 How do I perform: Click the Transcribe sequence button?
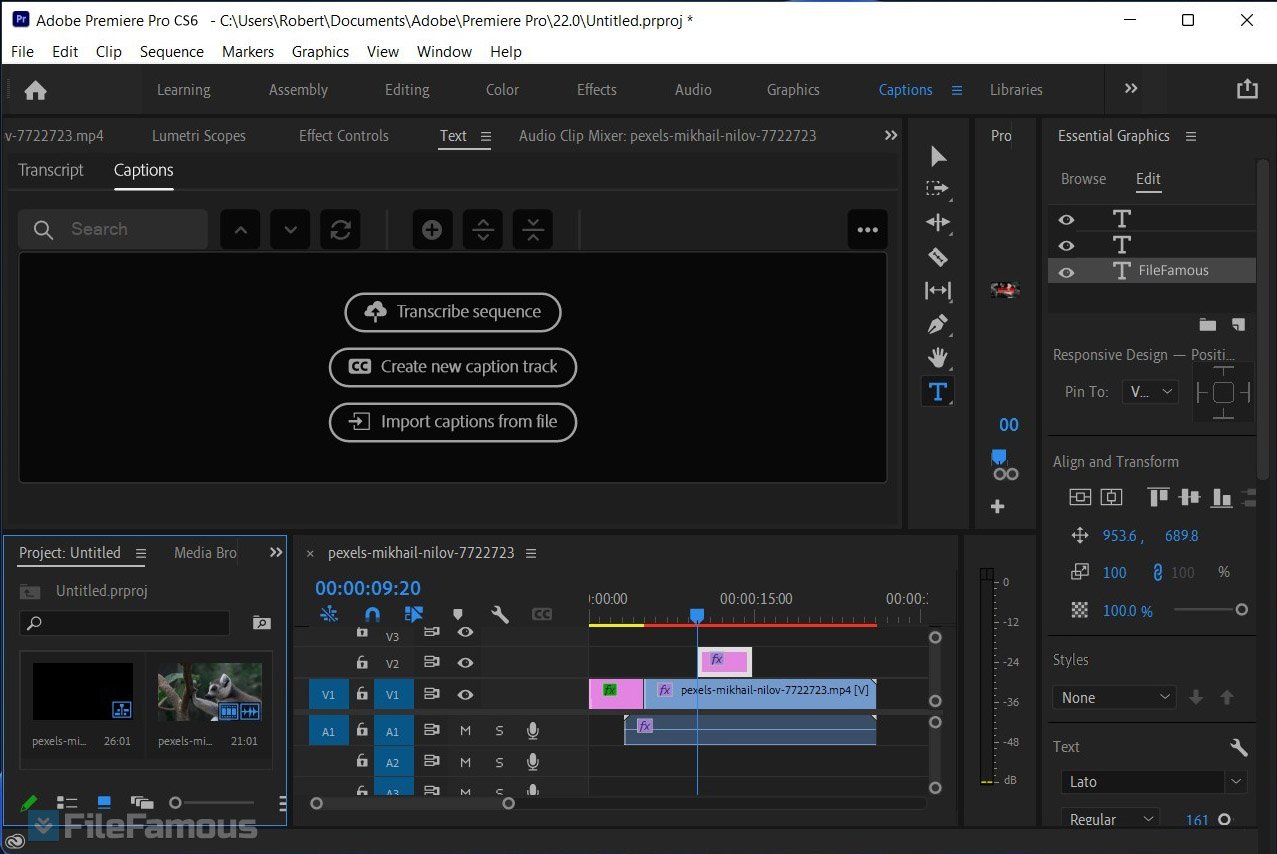click(x=453, y=312)
